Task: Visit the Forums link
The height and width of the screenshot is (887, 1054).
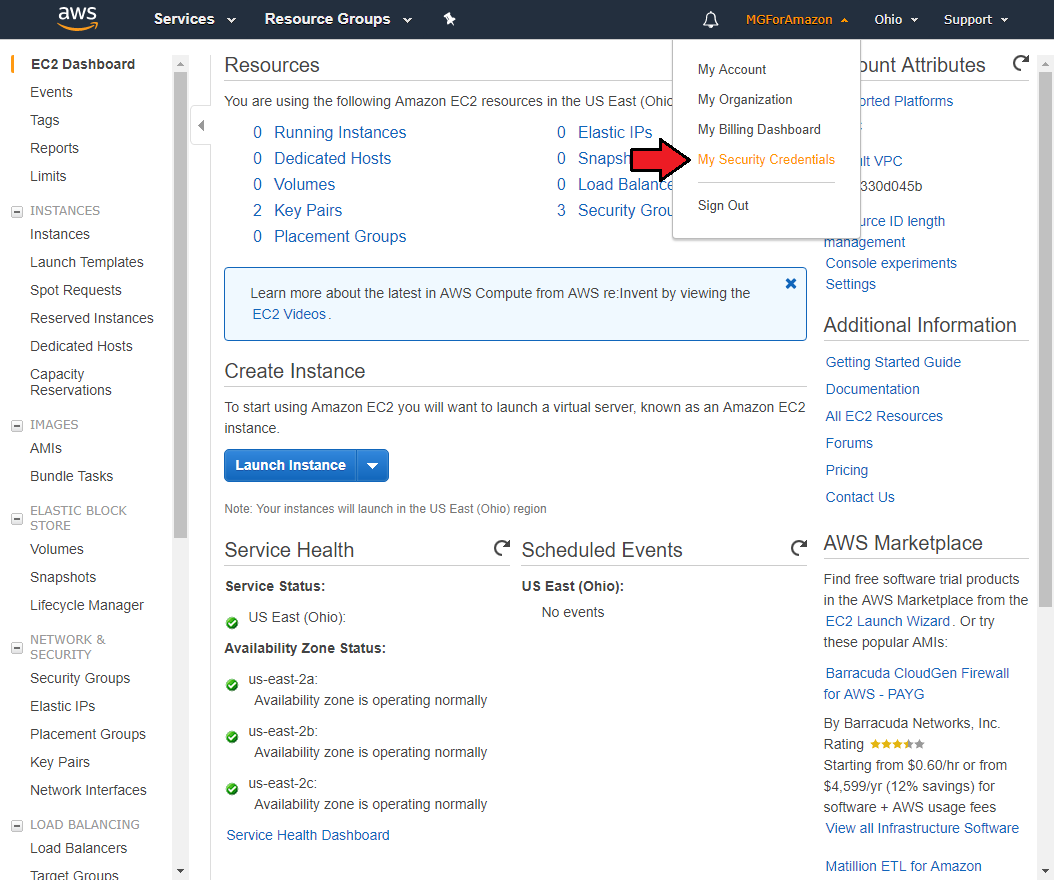Action: [x=849, y=443]
